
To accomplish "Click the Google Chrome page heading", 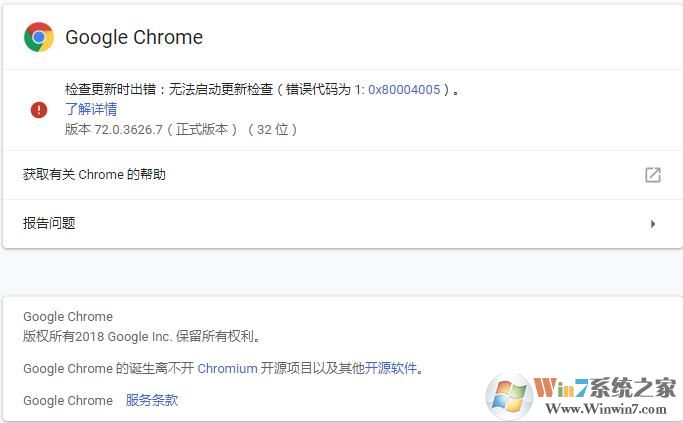I will (x=134, y=38).
